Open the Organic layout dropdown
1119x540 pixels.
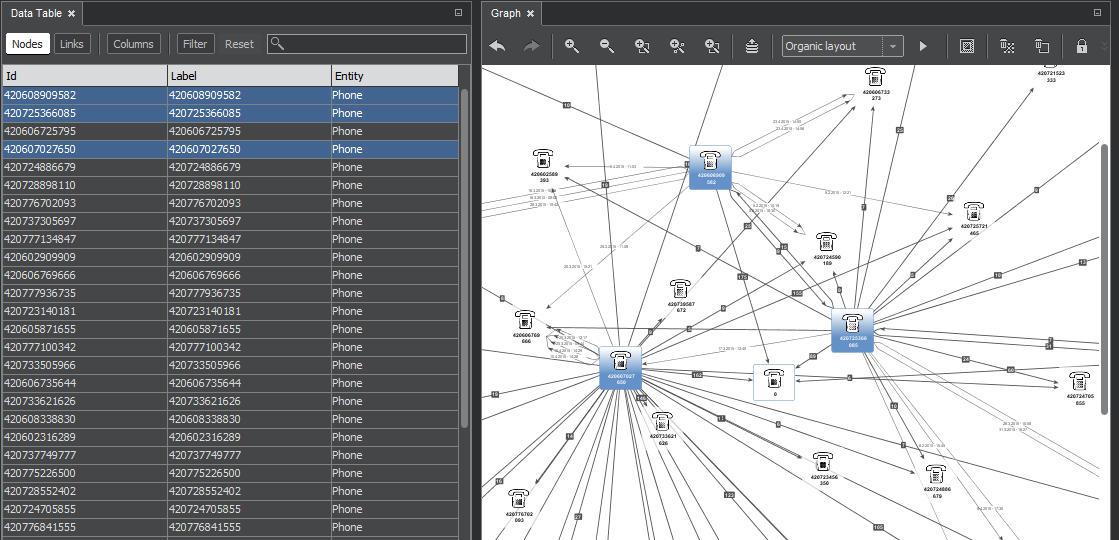(893, 46)
